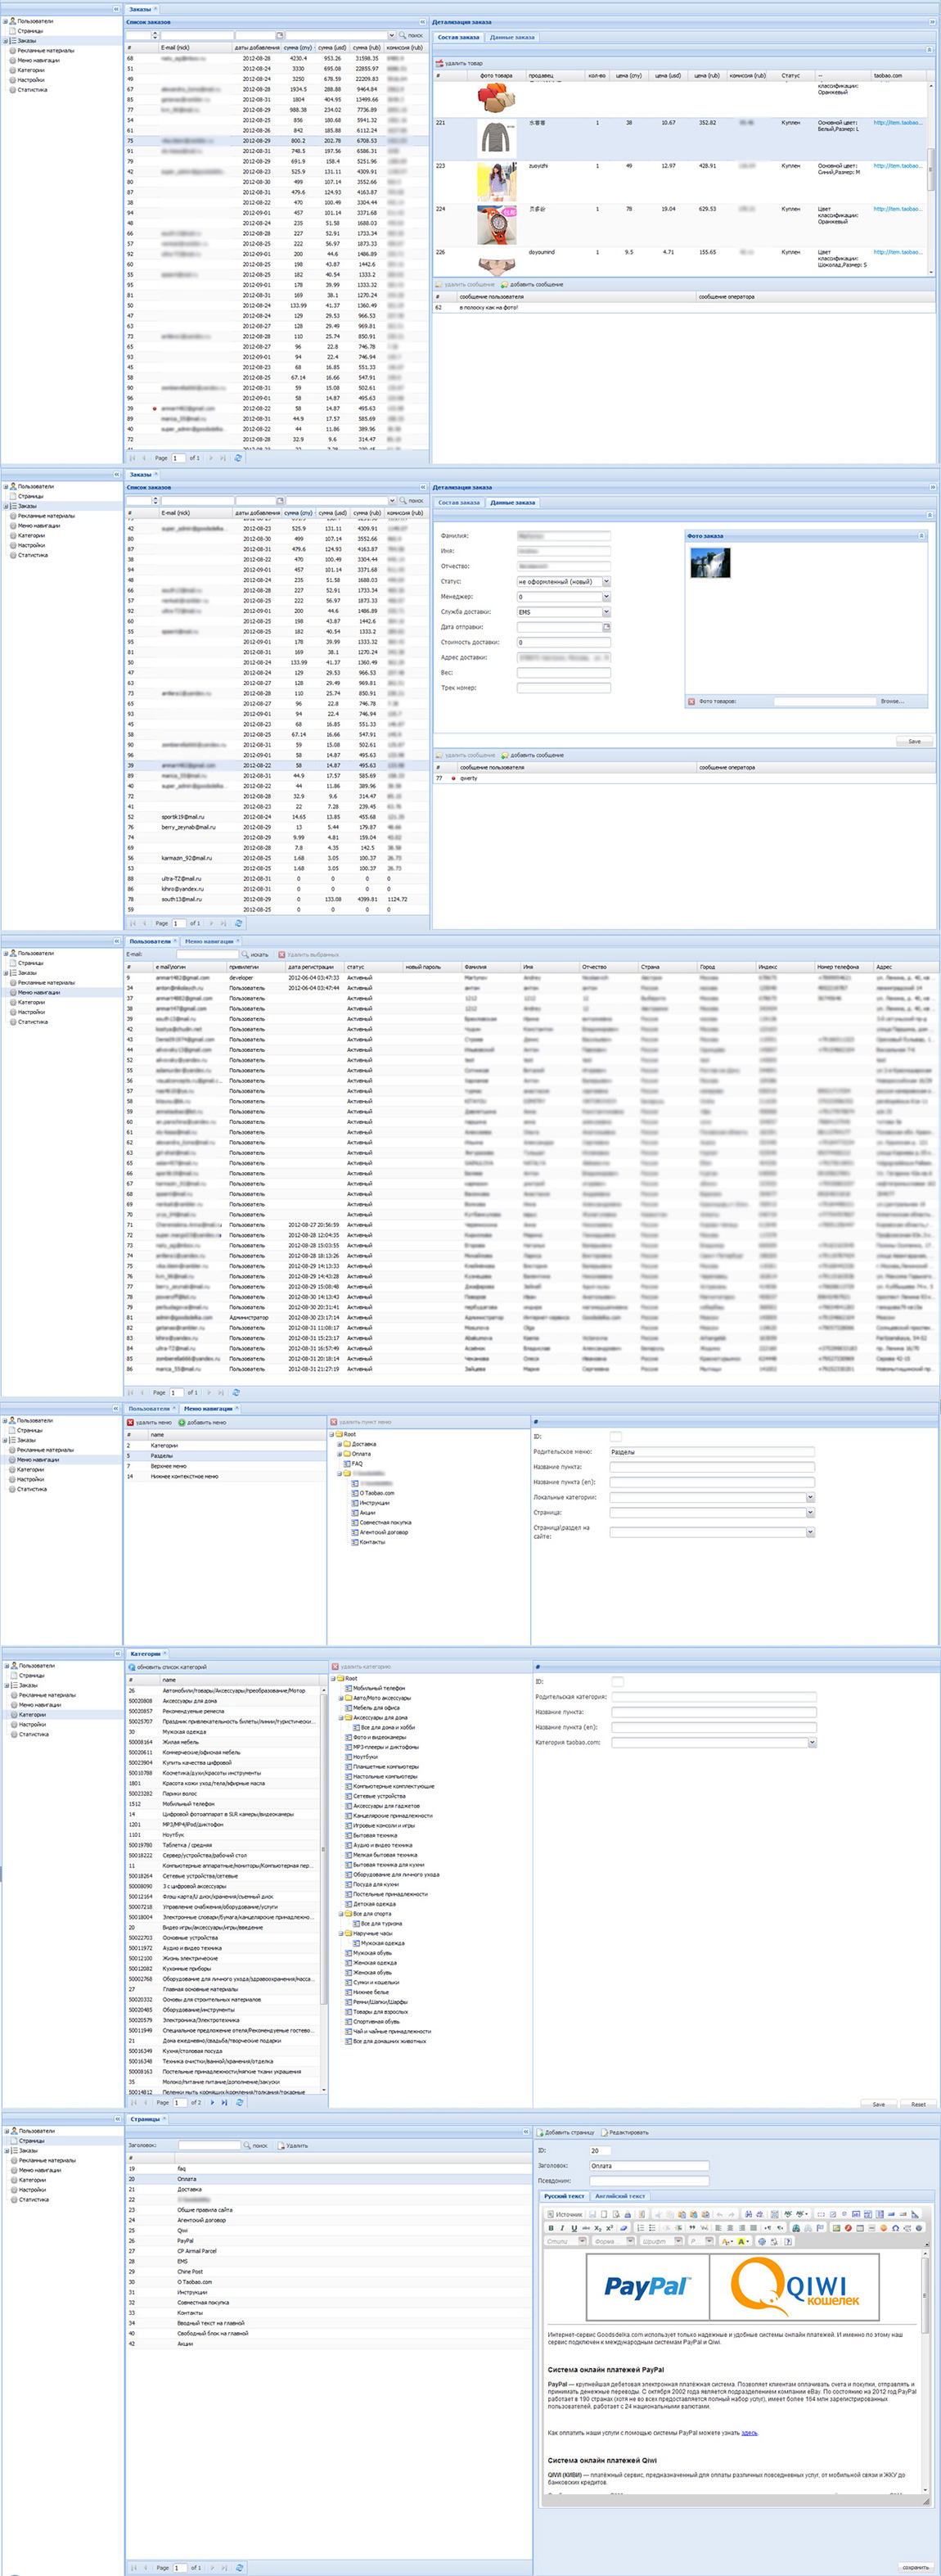Click сохранить below the page editor

click(915, 2568)
